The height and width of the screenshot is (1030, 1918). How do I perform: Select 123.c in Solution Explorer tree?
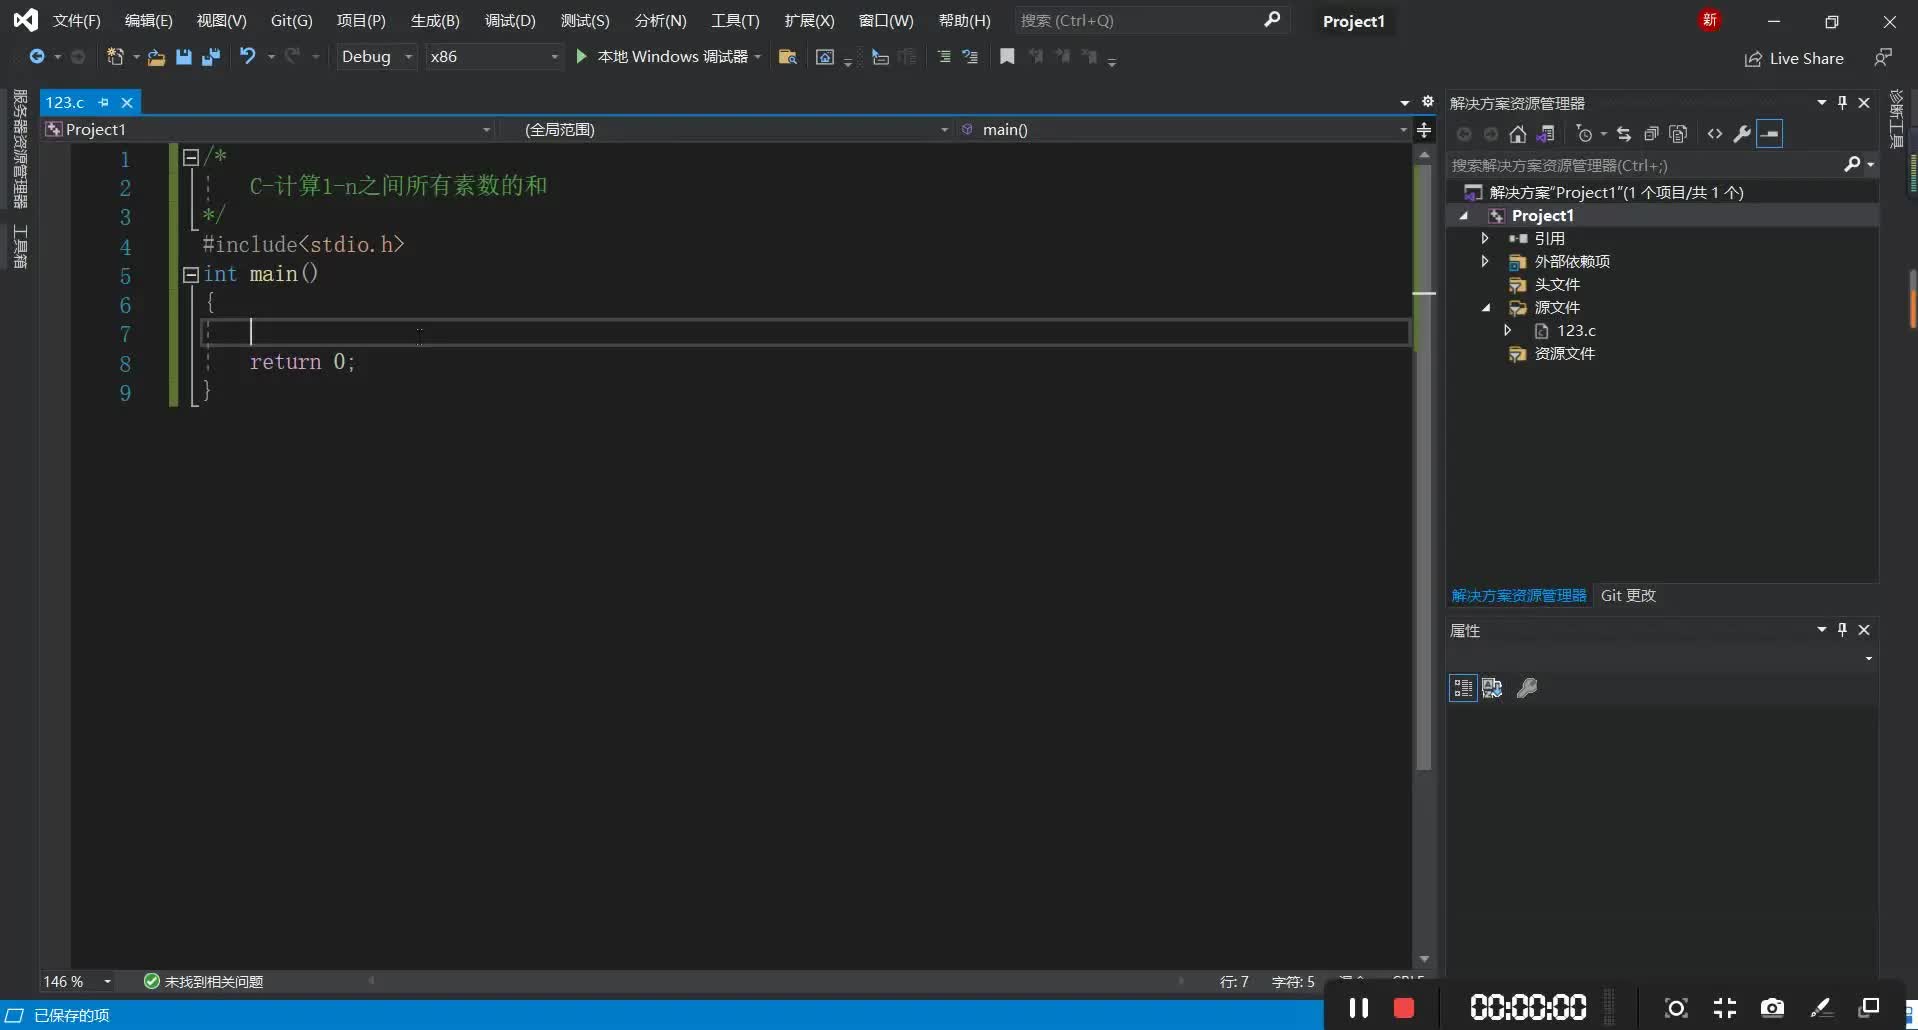coord(1576,331)
